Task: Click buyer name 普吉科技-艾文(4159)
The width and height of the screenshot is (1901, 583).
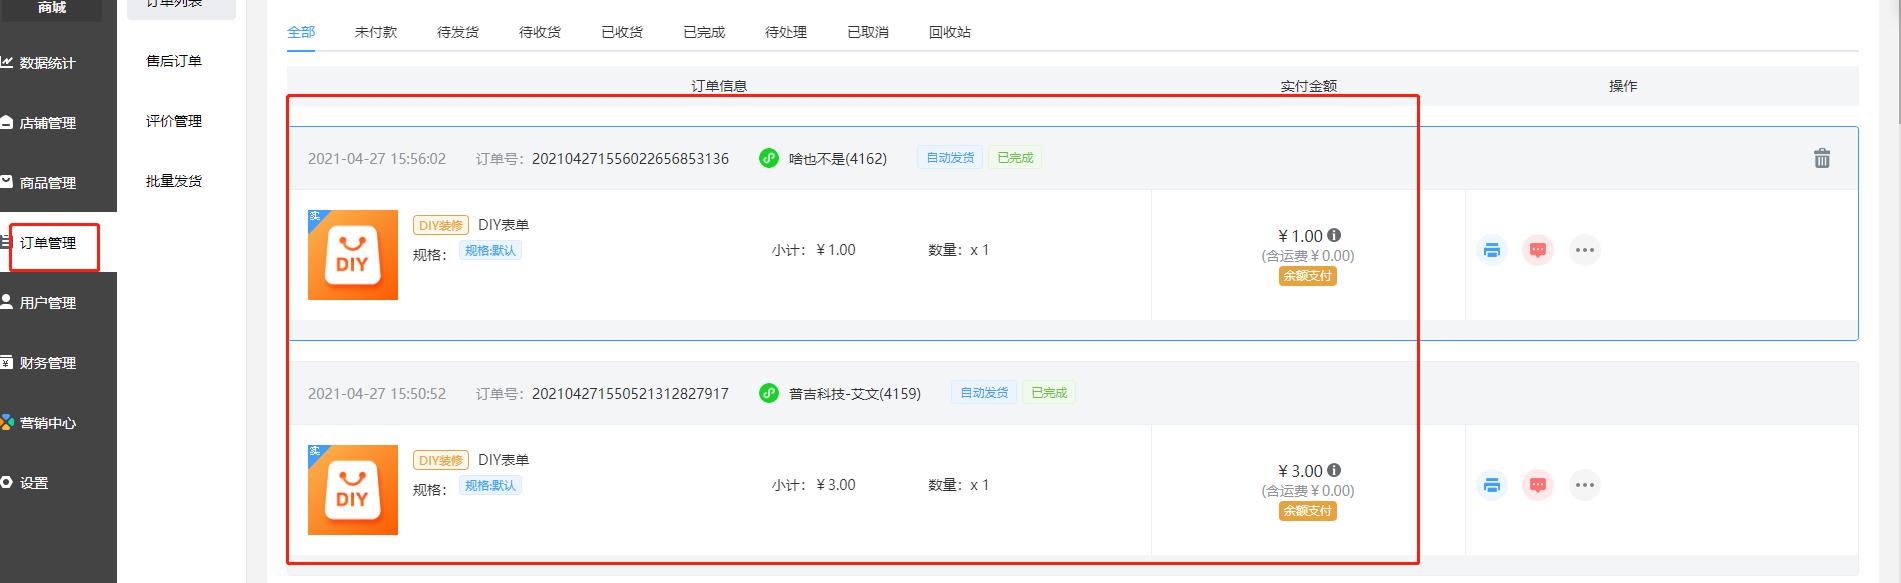Action: [855, 393]
